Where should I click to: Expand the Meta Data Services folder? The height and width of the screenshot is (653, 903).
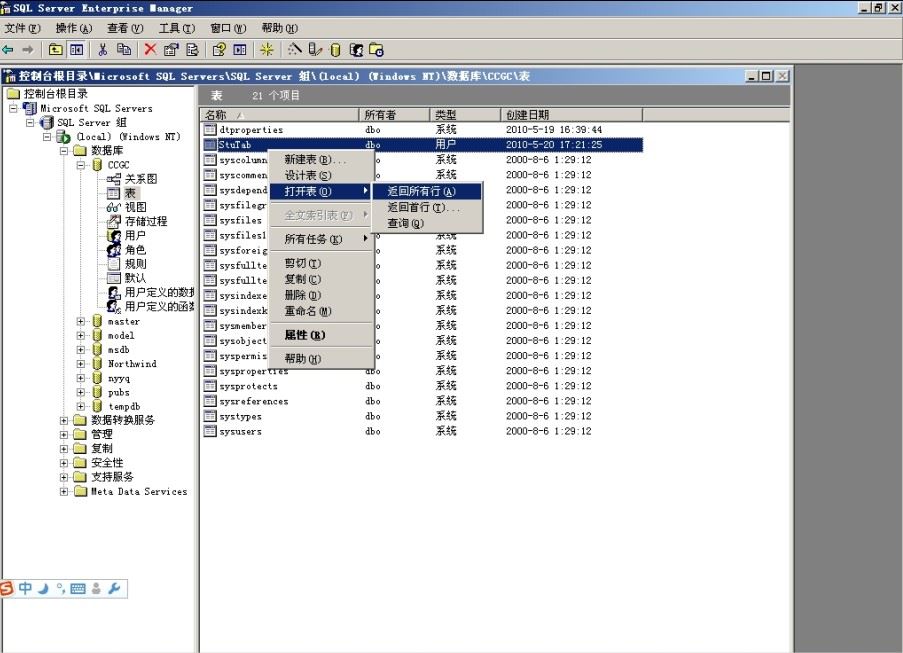click(x=64, y=491)
